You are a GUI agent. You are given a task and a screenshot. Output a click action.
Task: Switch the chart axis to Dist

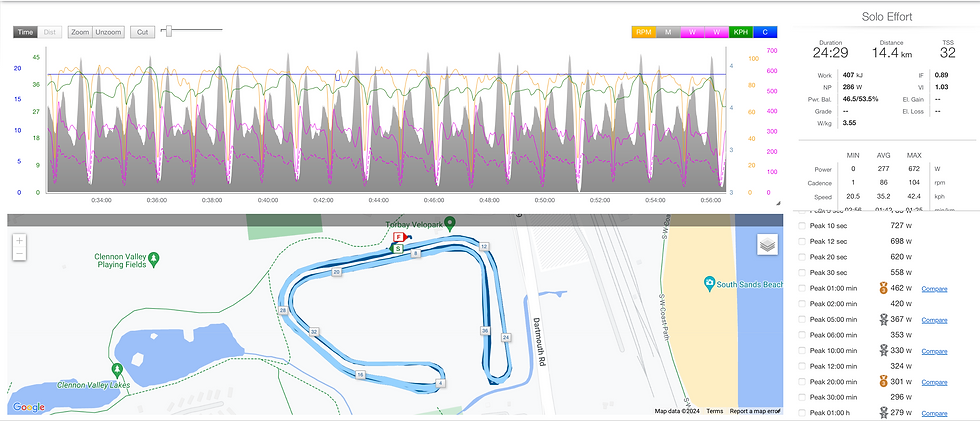(49, 32)
